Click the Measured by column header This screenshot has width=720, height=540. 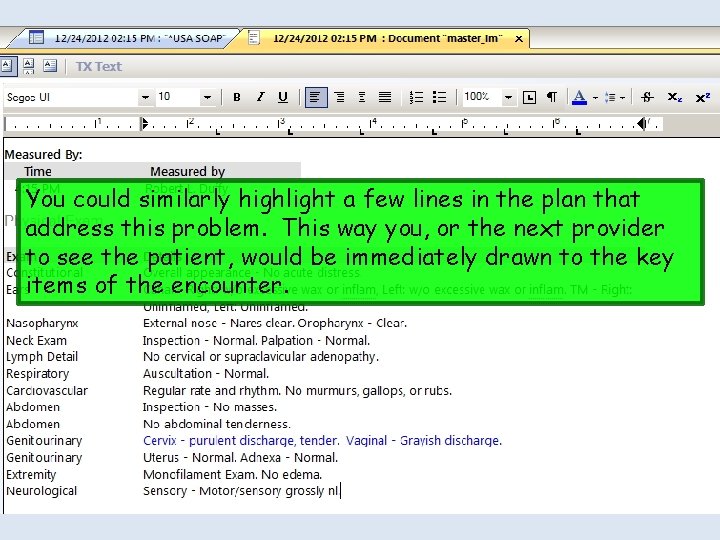click(187, 171)
